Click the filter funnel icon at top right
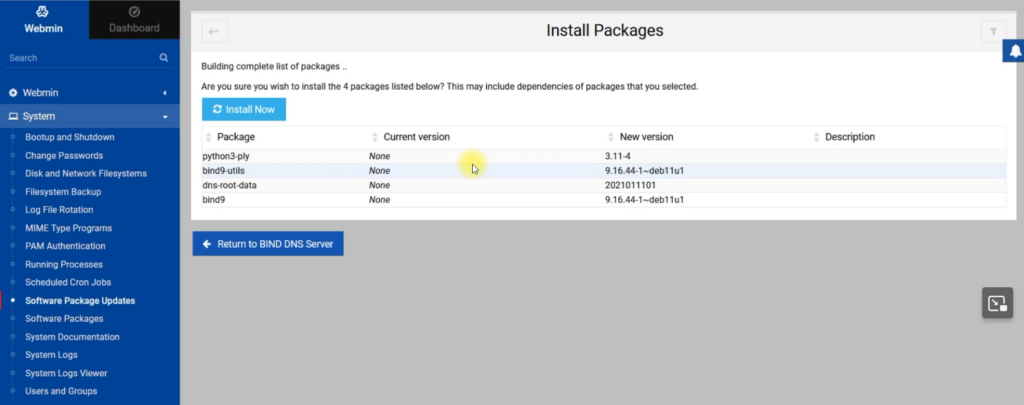Screen dimensions: 1024x405 (x=989, y=32)
